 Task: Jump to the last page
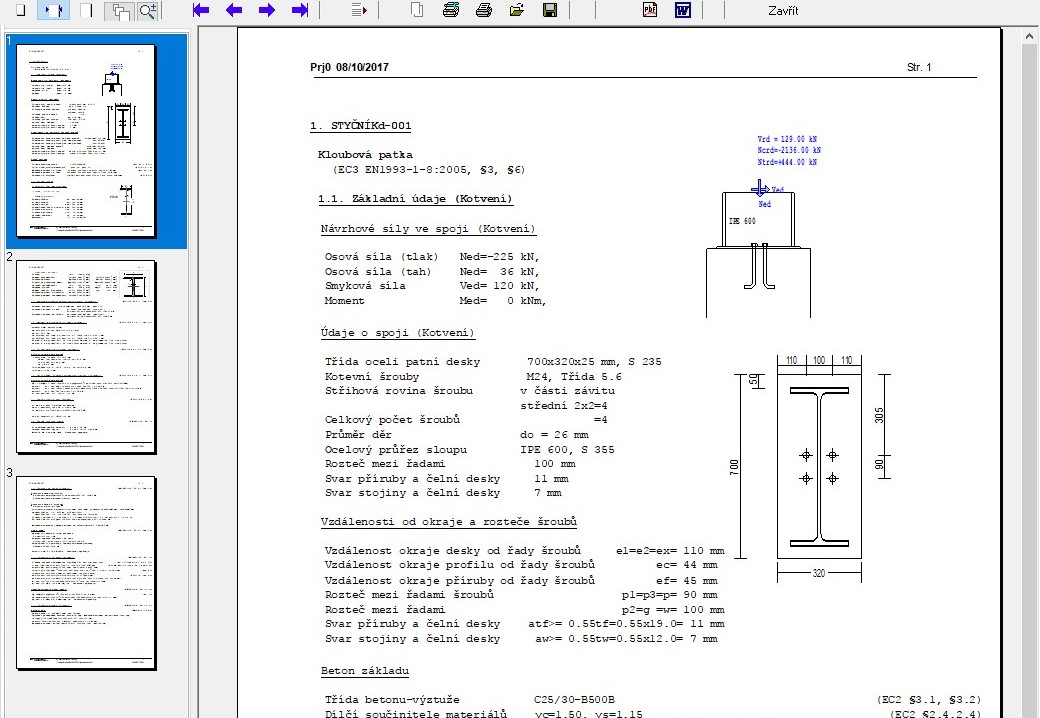pyautogui.click(x=300, y=10)
